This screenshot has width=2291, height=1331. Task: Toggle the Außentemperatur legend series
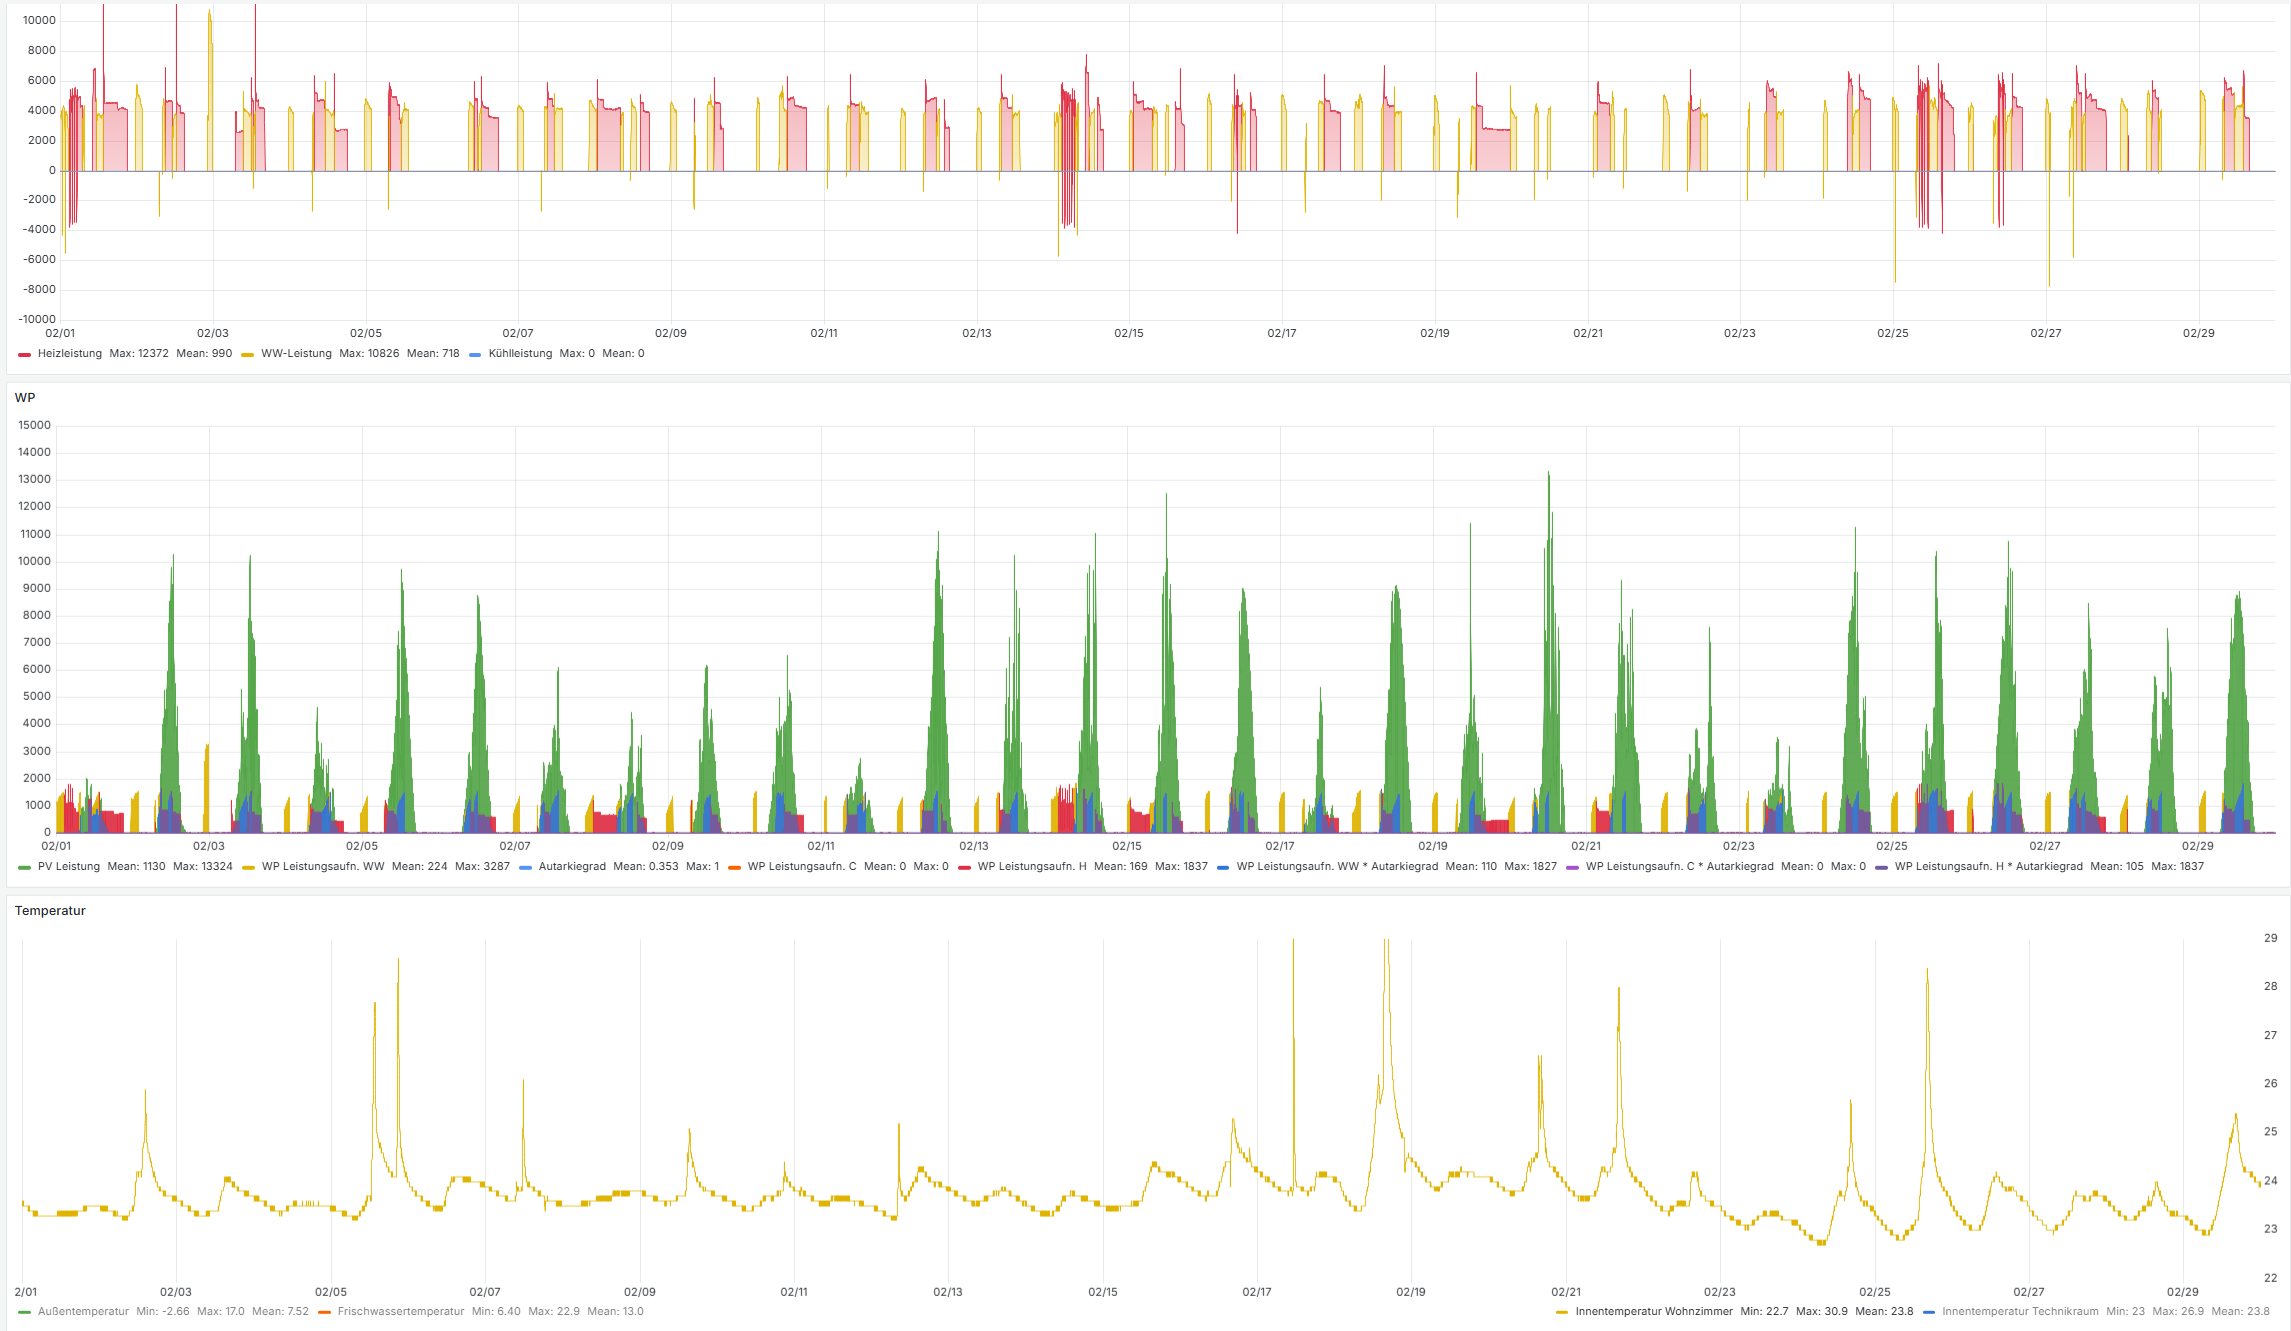point(83,1312)
